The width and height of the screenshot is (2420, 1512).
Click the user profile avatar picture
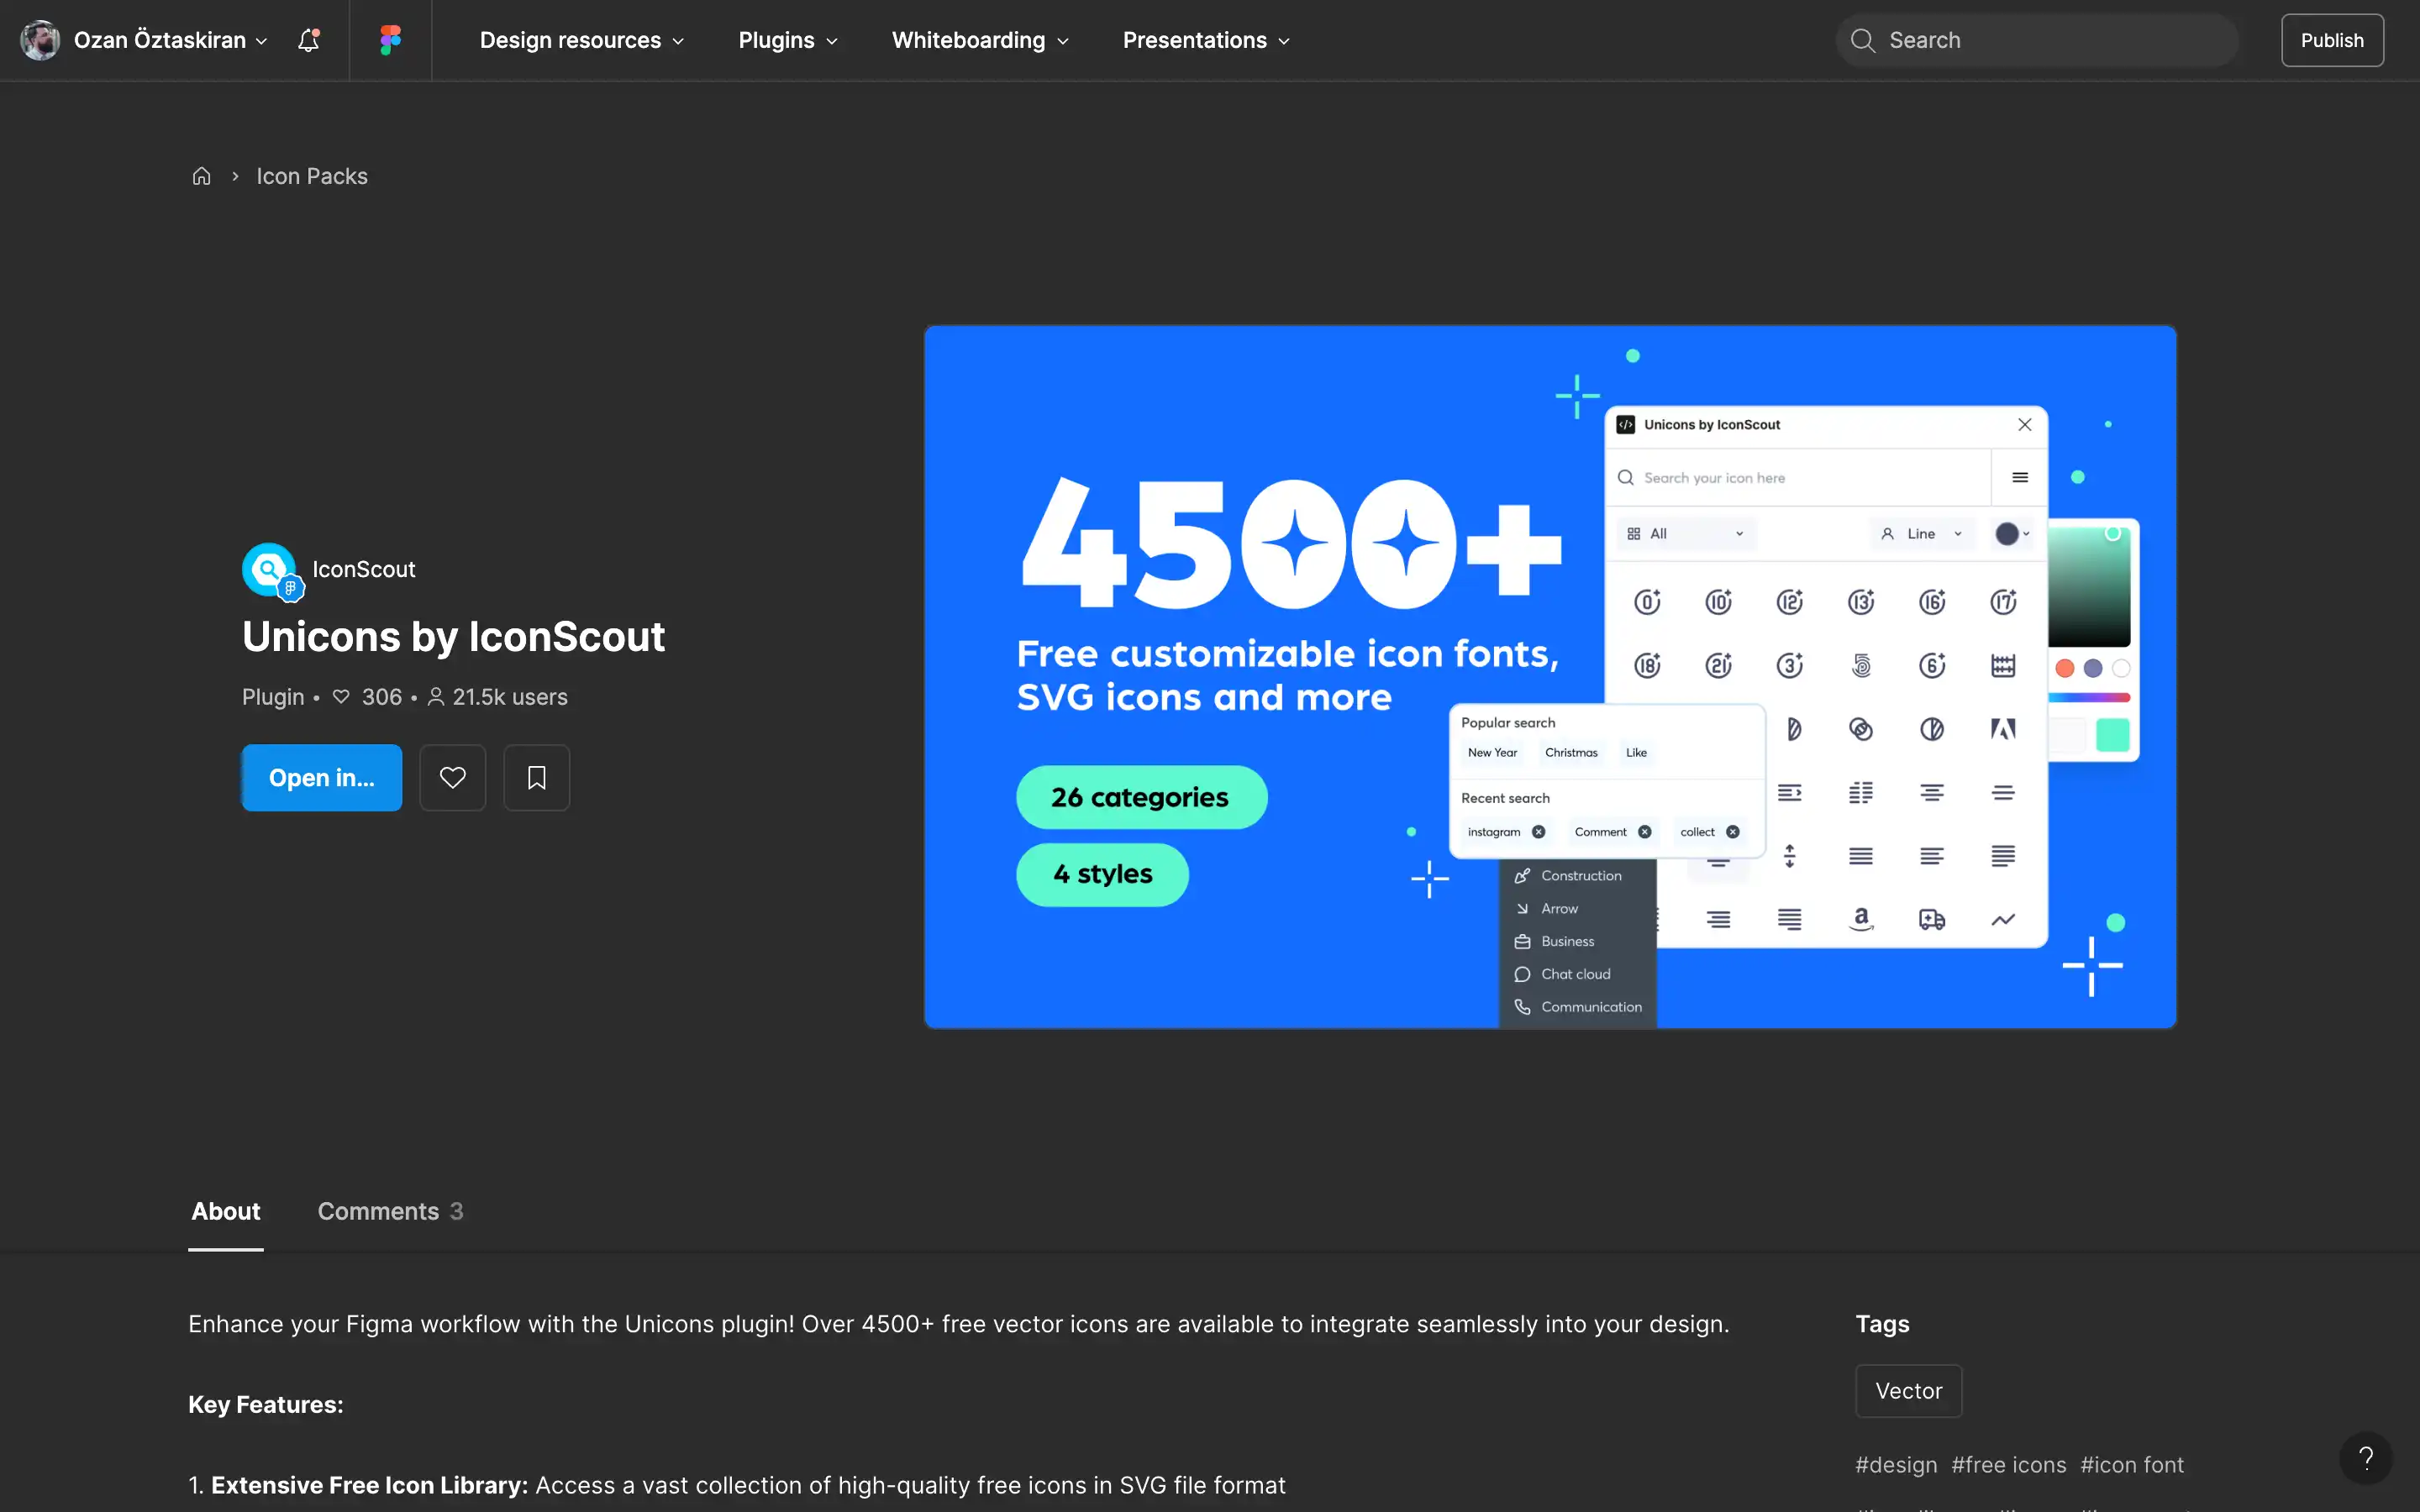(41, 40)
